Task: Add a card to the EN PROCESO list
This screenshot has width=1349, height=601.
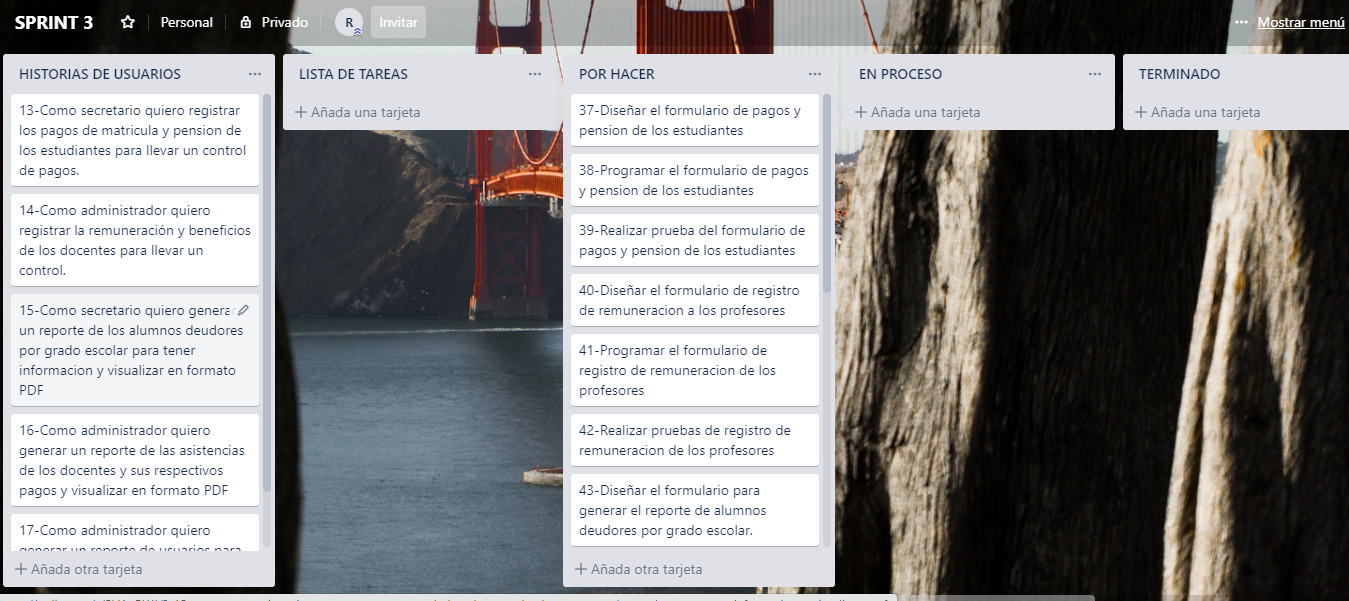Action: [918, 112]
